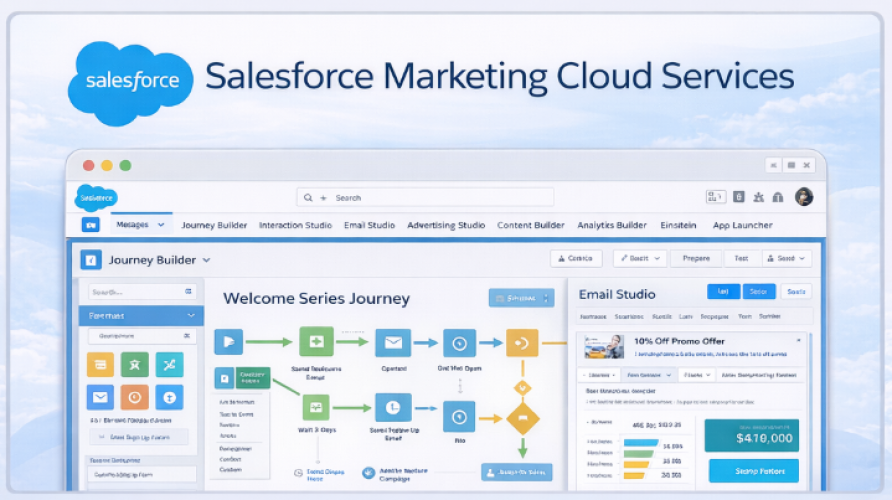Expand the Messages tab dropdown arrow
Screen dimensions: 892x500
coord(161,225)
